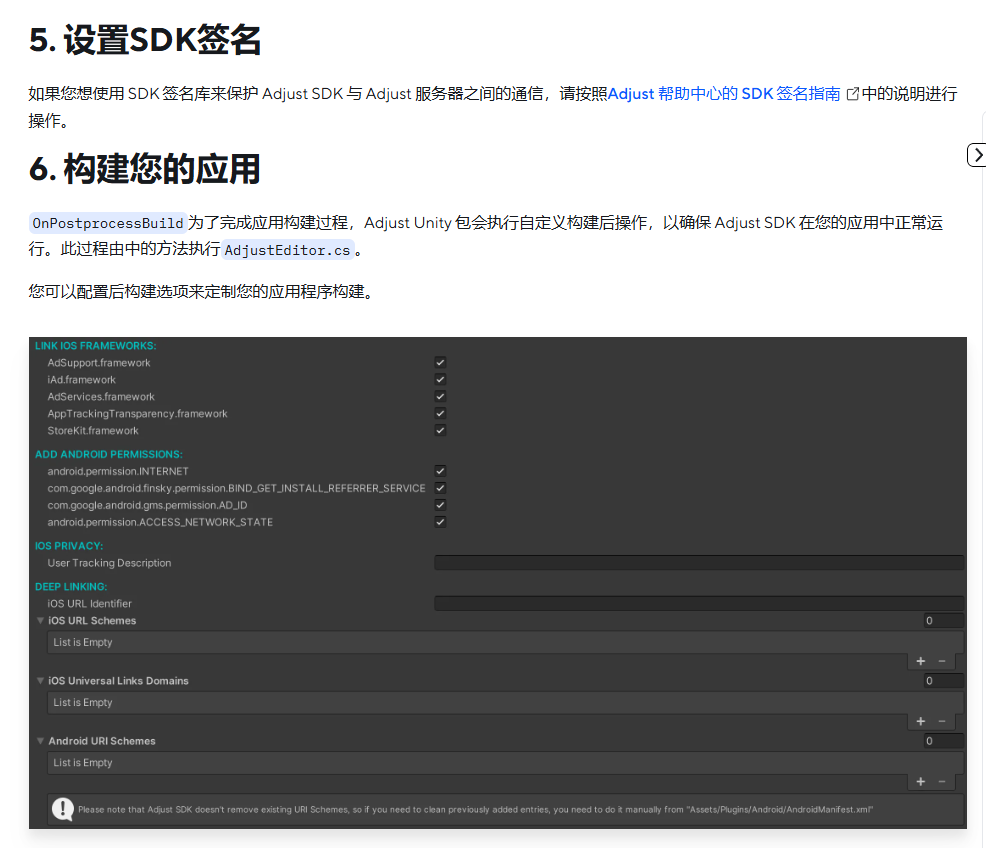Toggle ACCESS_NETWORK_STATE permission checkbox
Screen dimensions: 986x848
pos(440,522)
